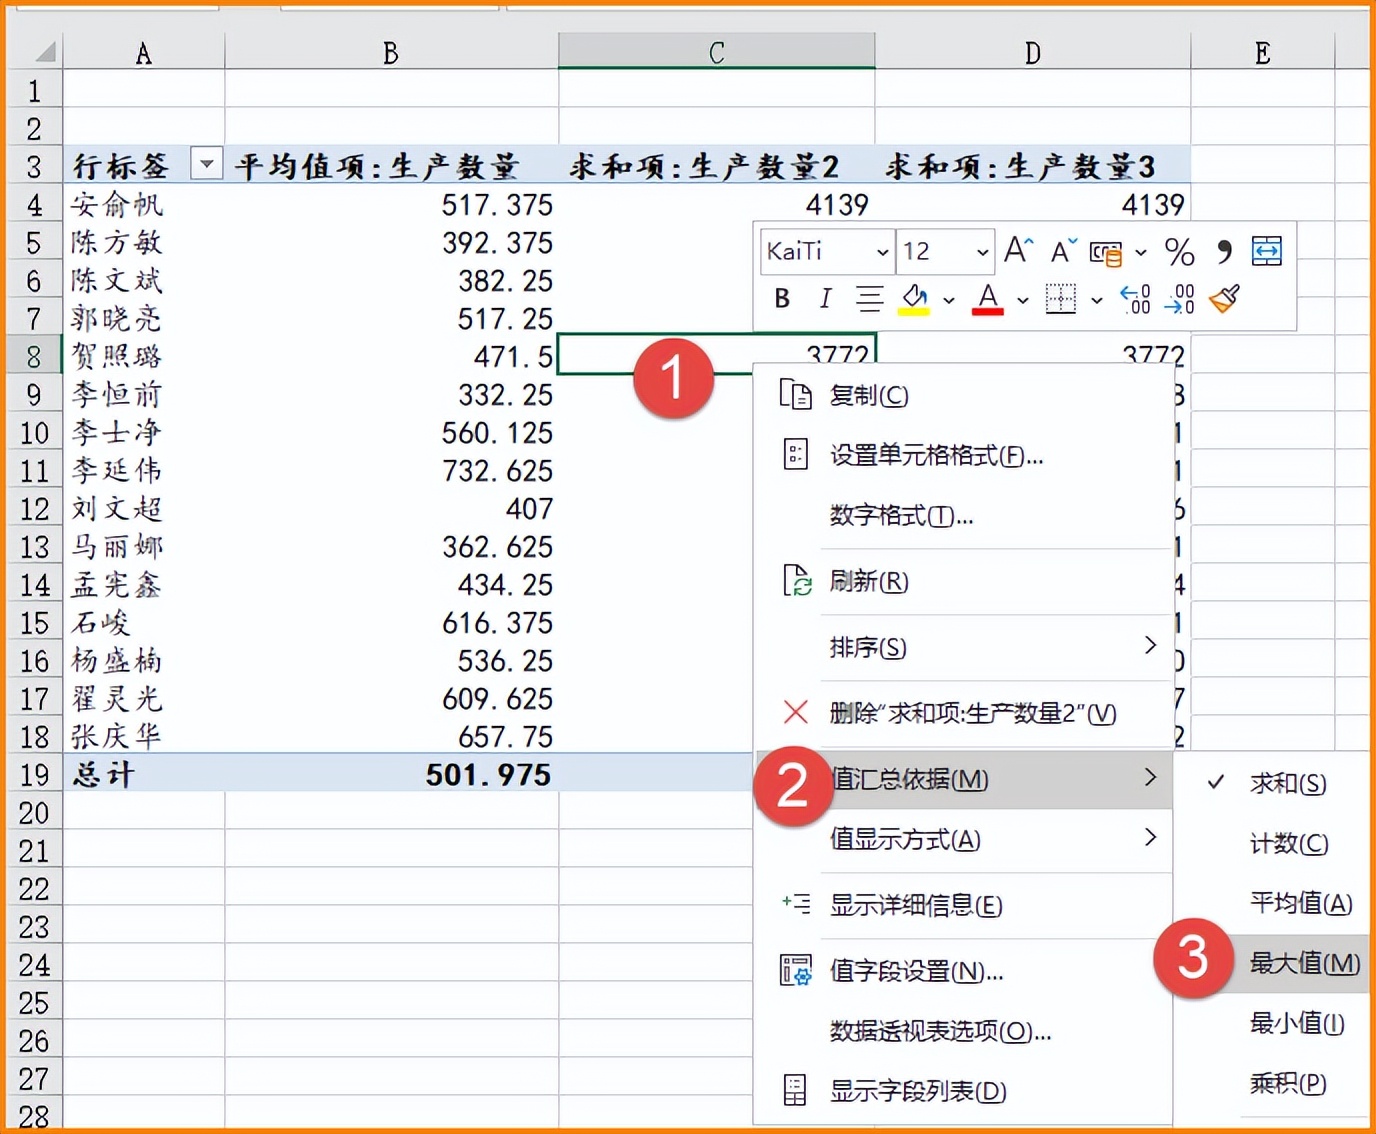Click 显示字段列表(D) to show field list

(x=917, y=1091)
